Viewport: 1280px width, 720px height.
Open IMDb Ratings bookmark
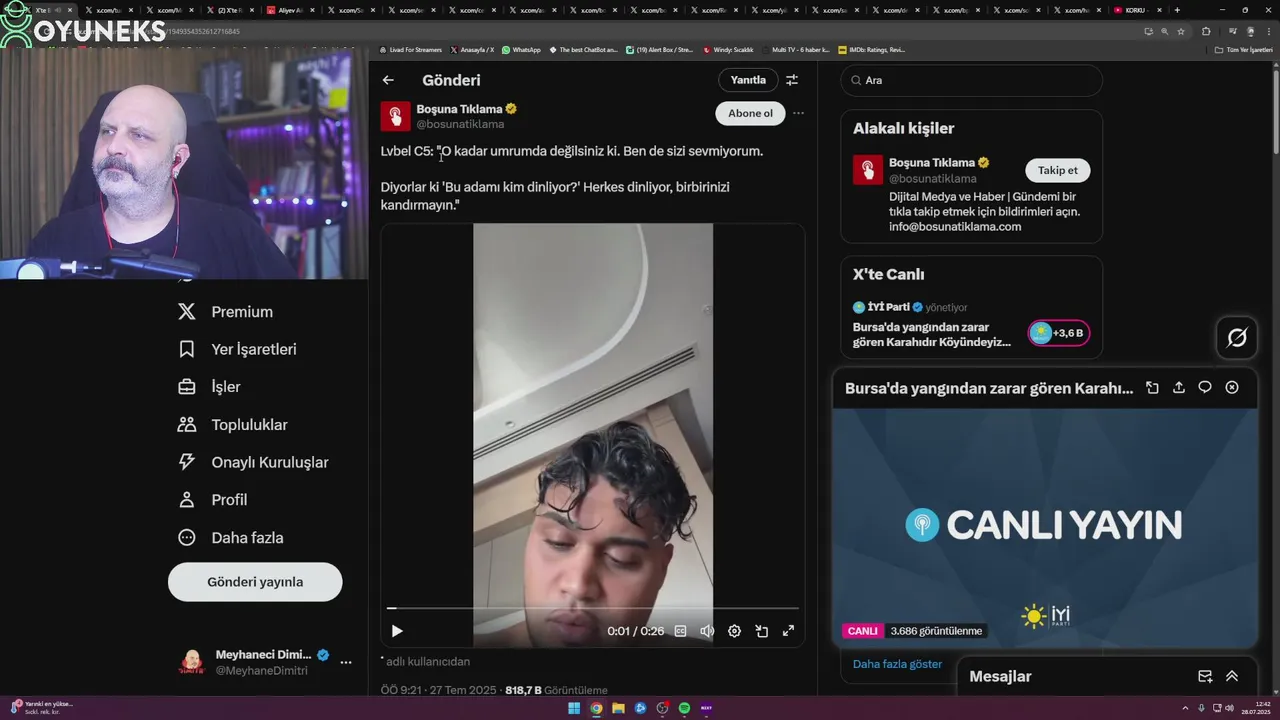pyautogui.click(x=872, y=49)
